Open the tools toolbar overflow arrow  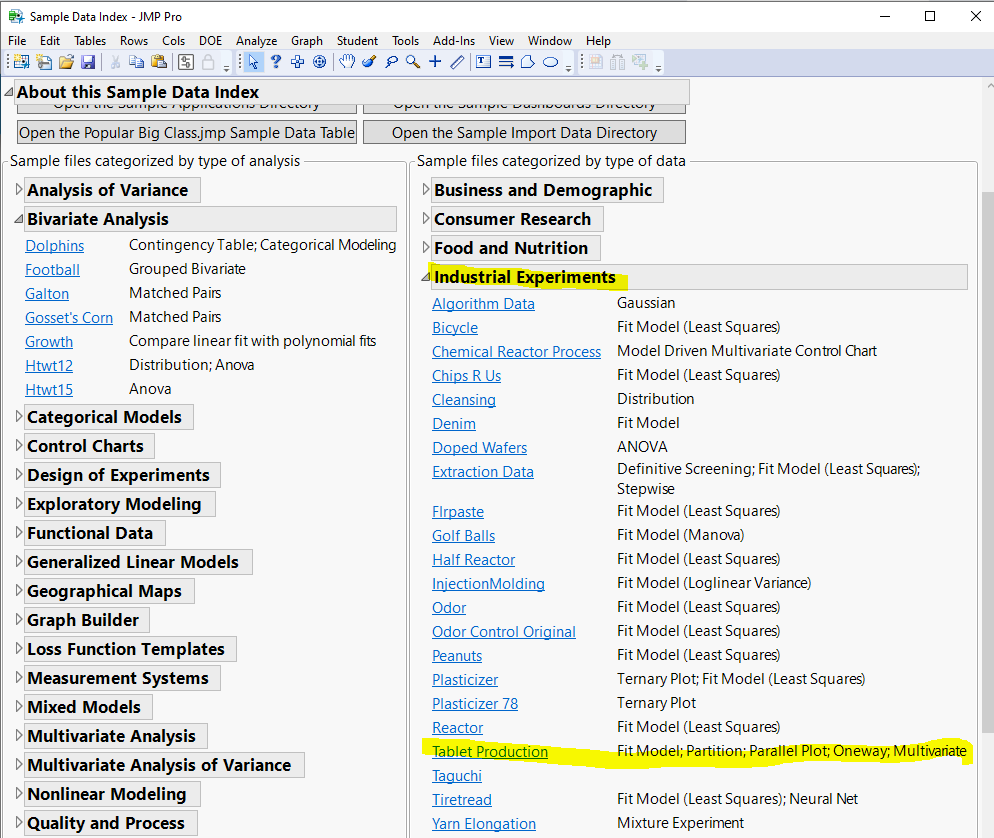pos(569,67)
